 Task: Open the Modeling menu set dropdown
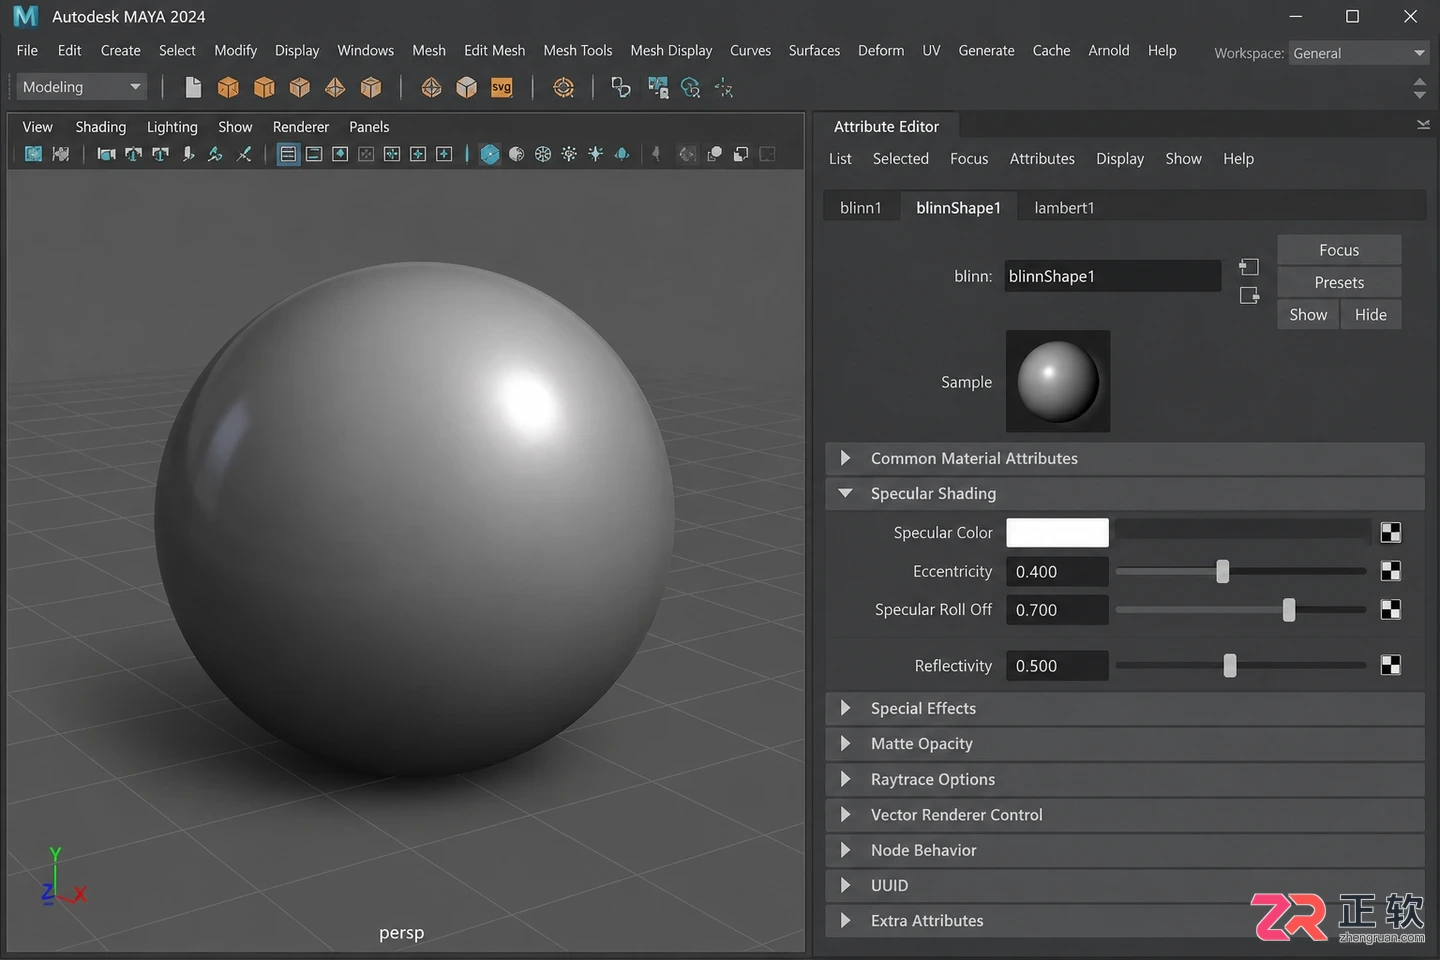tap(82, 87)
